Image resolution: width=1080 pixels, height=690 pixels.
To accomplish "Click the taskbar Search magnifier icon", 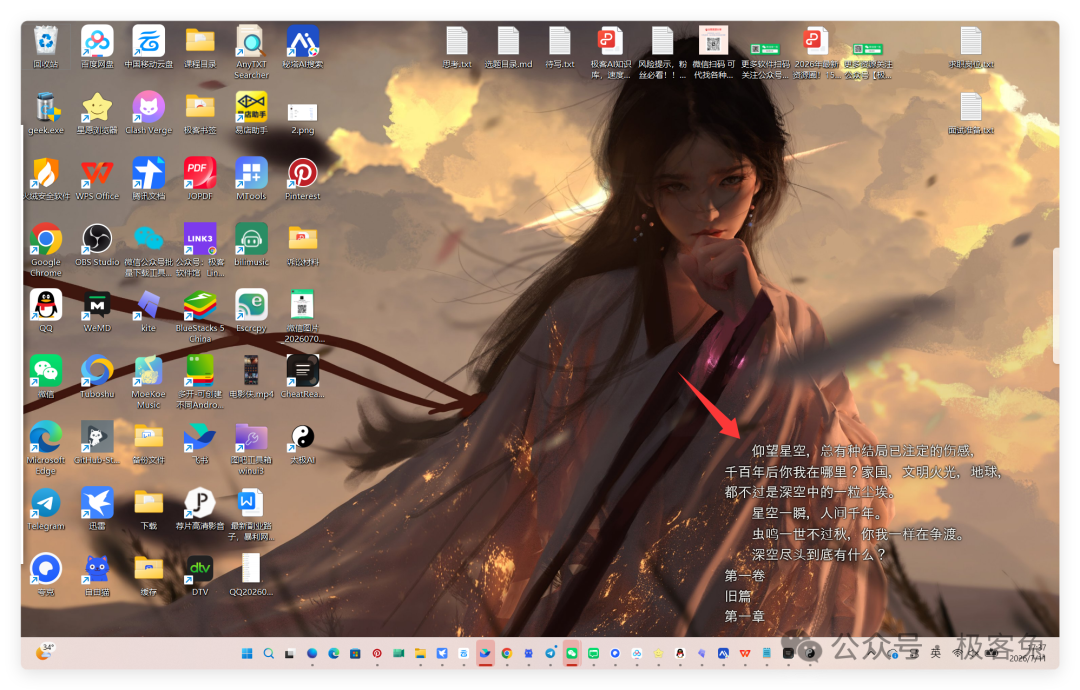I will pyautogui.click(x=269, y=654).
